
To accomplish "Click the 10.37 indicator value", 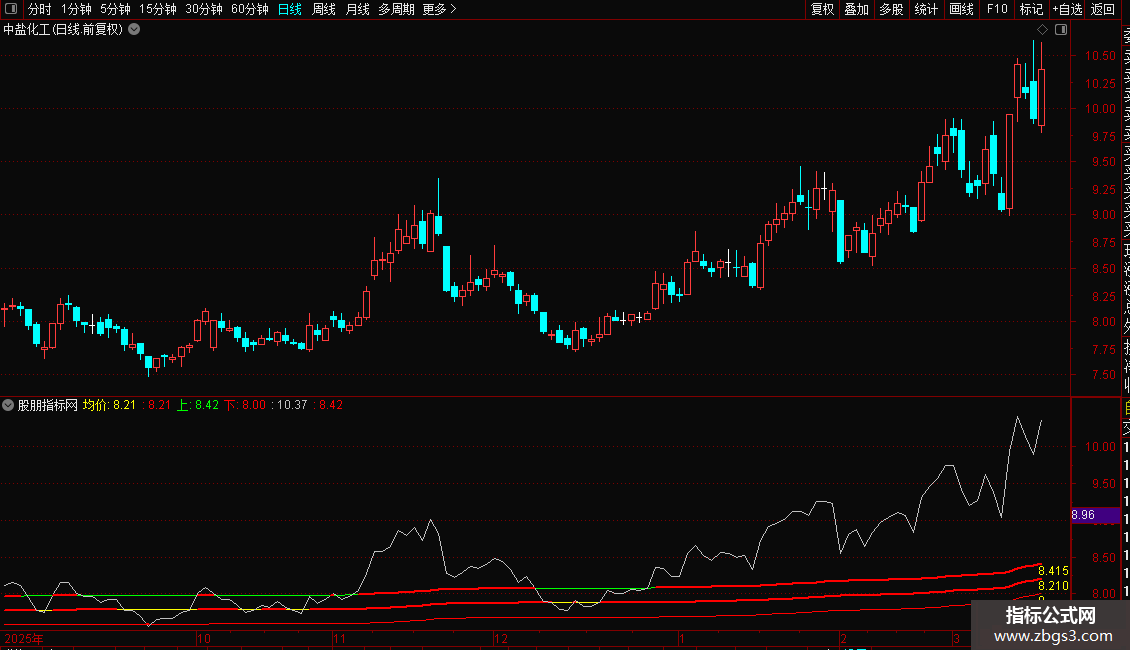I will tap(292, 405).
